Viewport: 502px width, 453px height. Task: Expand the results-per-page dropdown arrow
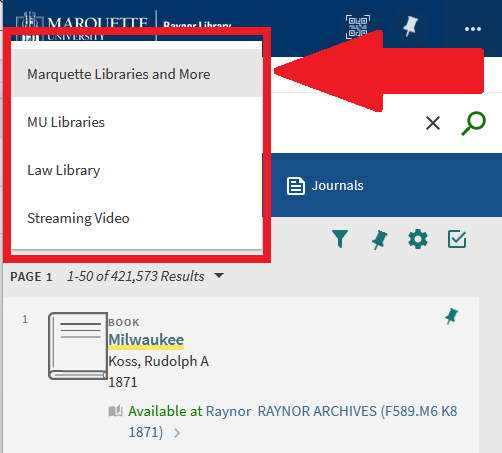click(219, 276)
